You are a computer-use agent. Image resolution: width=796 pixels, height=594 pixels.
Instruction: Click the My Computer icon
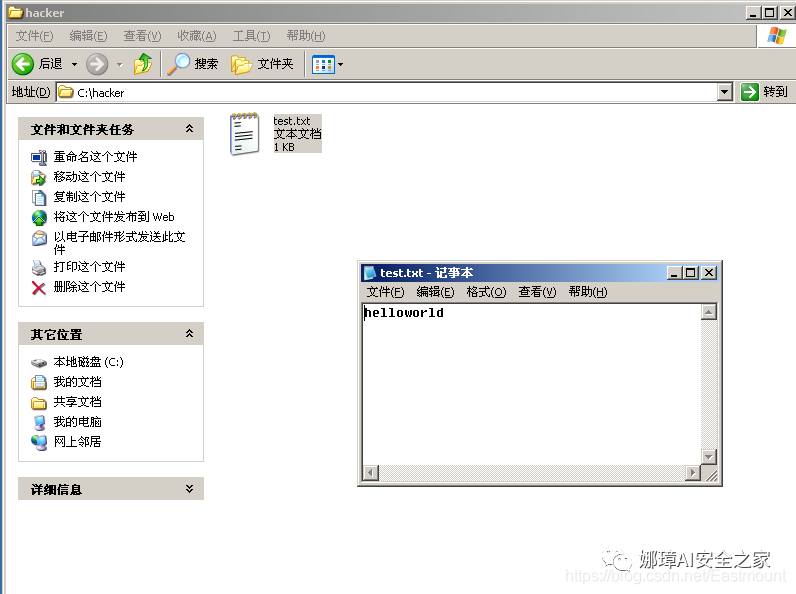tap(39, 422)
